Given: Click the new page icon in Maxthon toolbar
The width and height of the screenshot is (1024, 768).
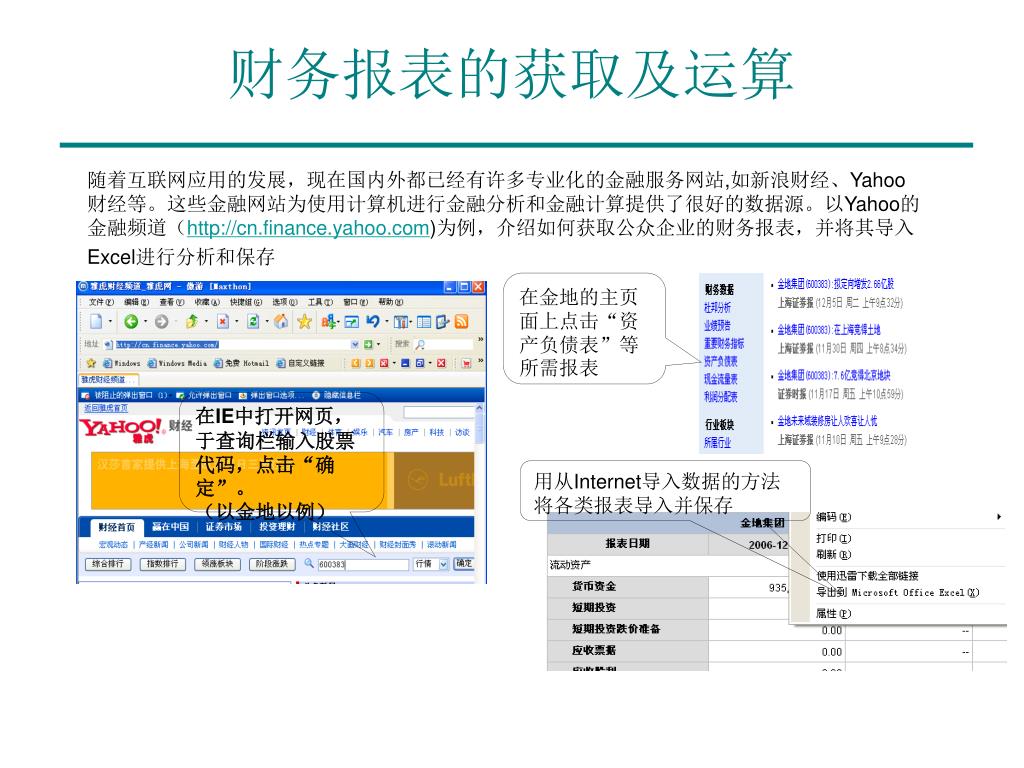Looking at the screenshot, I should pyautogui.click(x=96, y=321).
